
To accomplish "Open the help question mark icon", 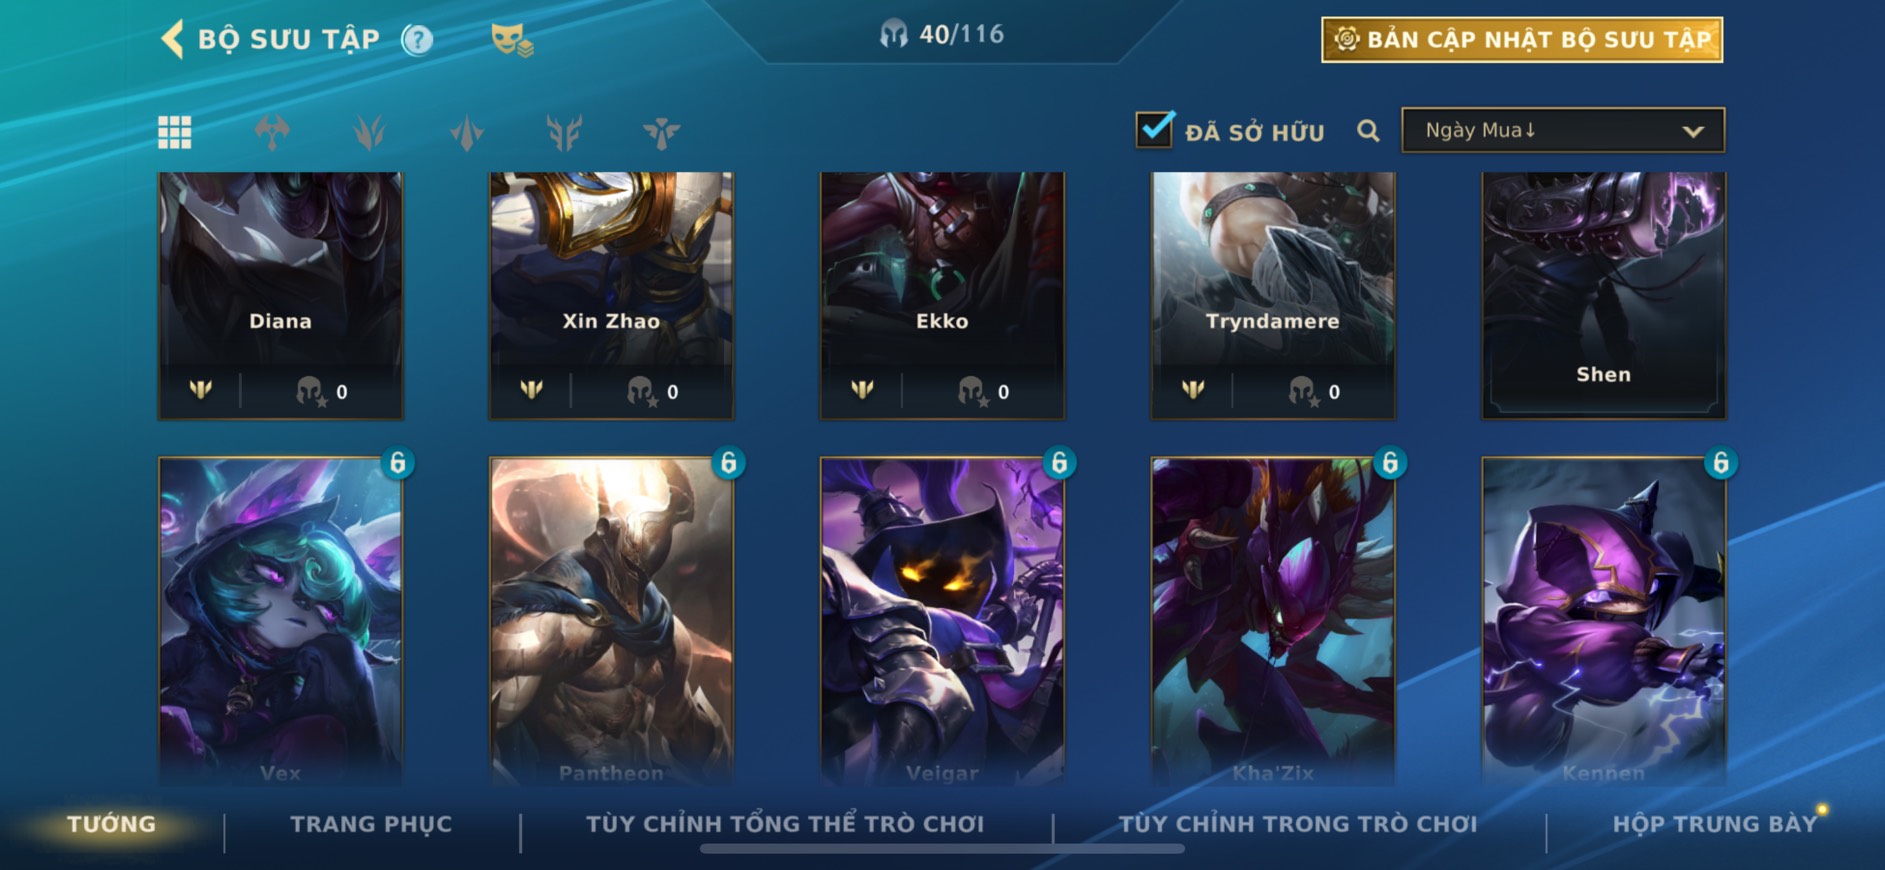I will point(417,40).
